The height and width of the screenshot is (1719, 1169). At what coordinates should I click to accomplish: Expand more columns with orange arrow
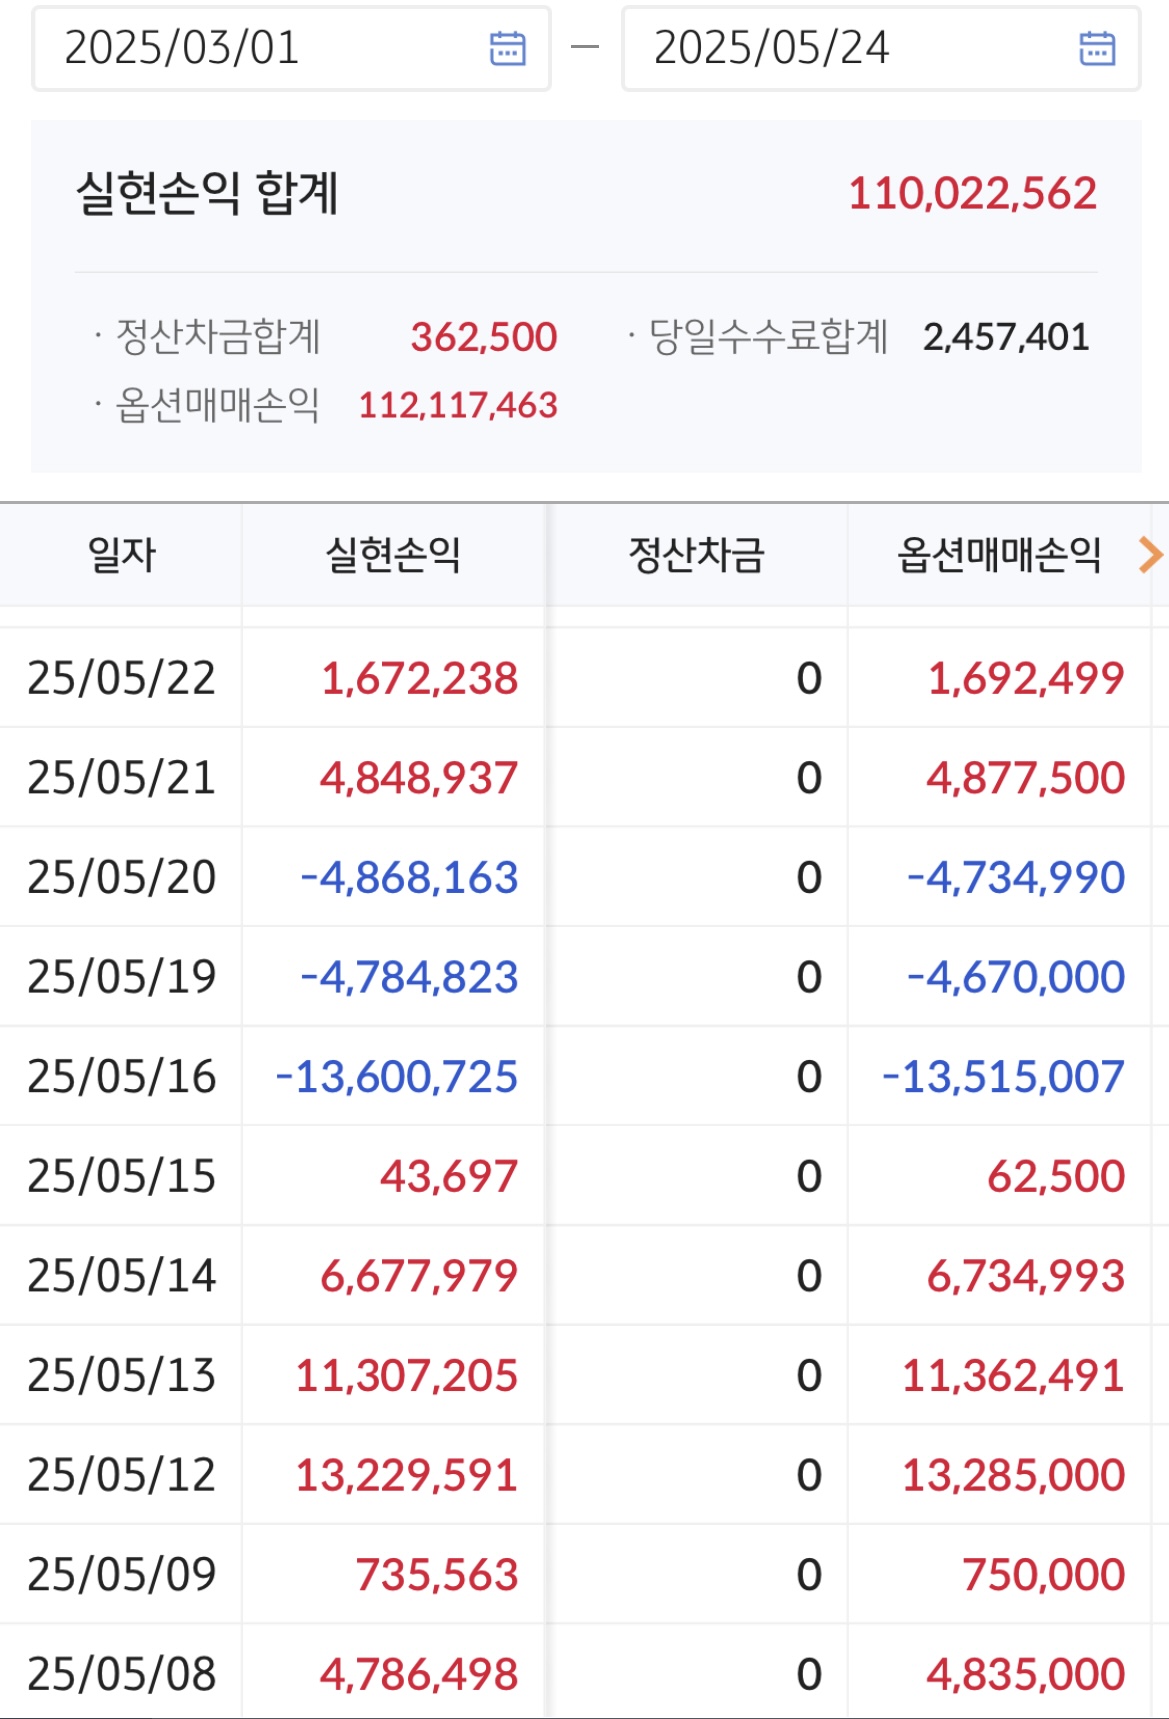[1150, 554]
